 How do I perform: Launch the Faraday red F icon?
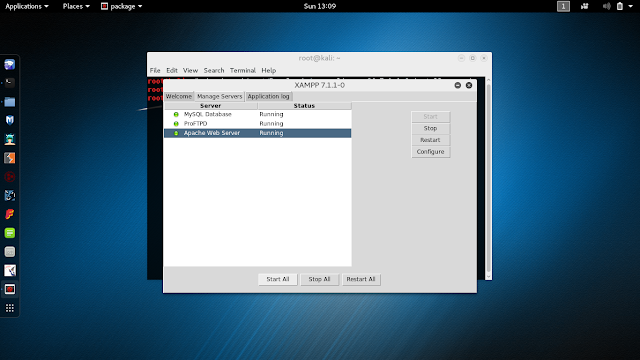point(9,214)
